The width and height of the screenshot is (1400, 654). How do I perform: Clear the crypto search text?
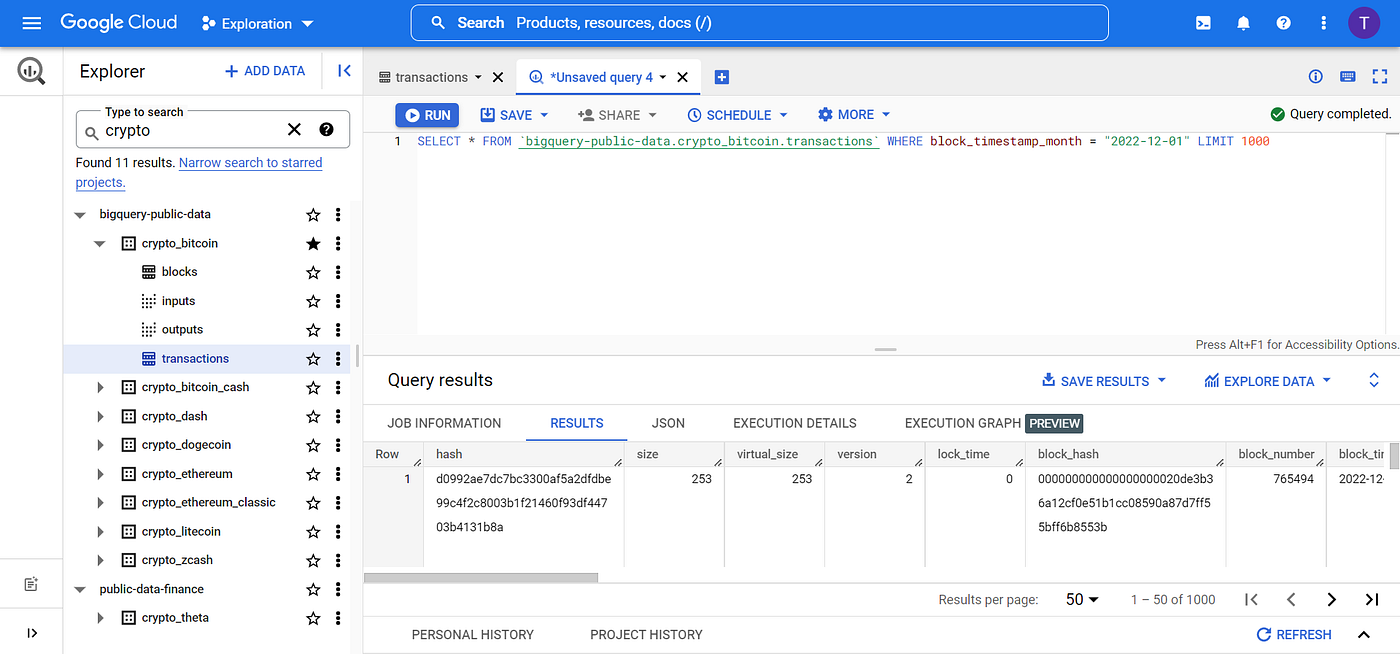tap(294, 129)
